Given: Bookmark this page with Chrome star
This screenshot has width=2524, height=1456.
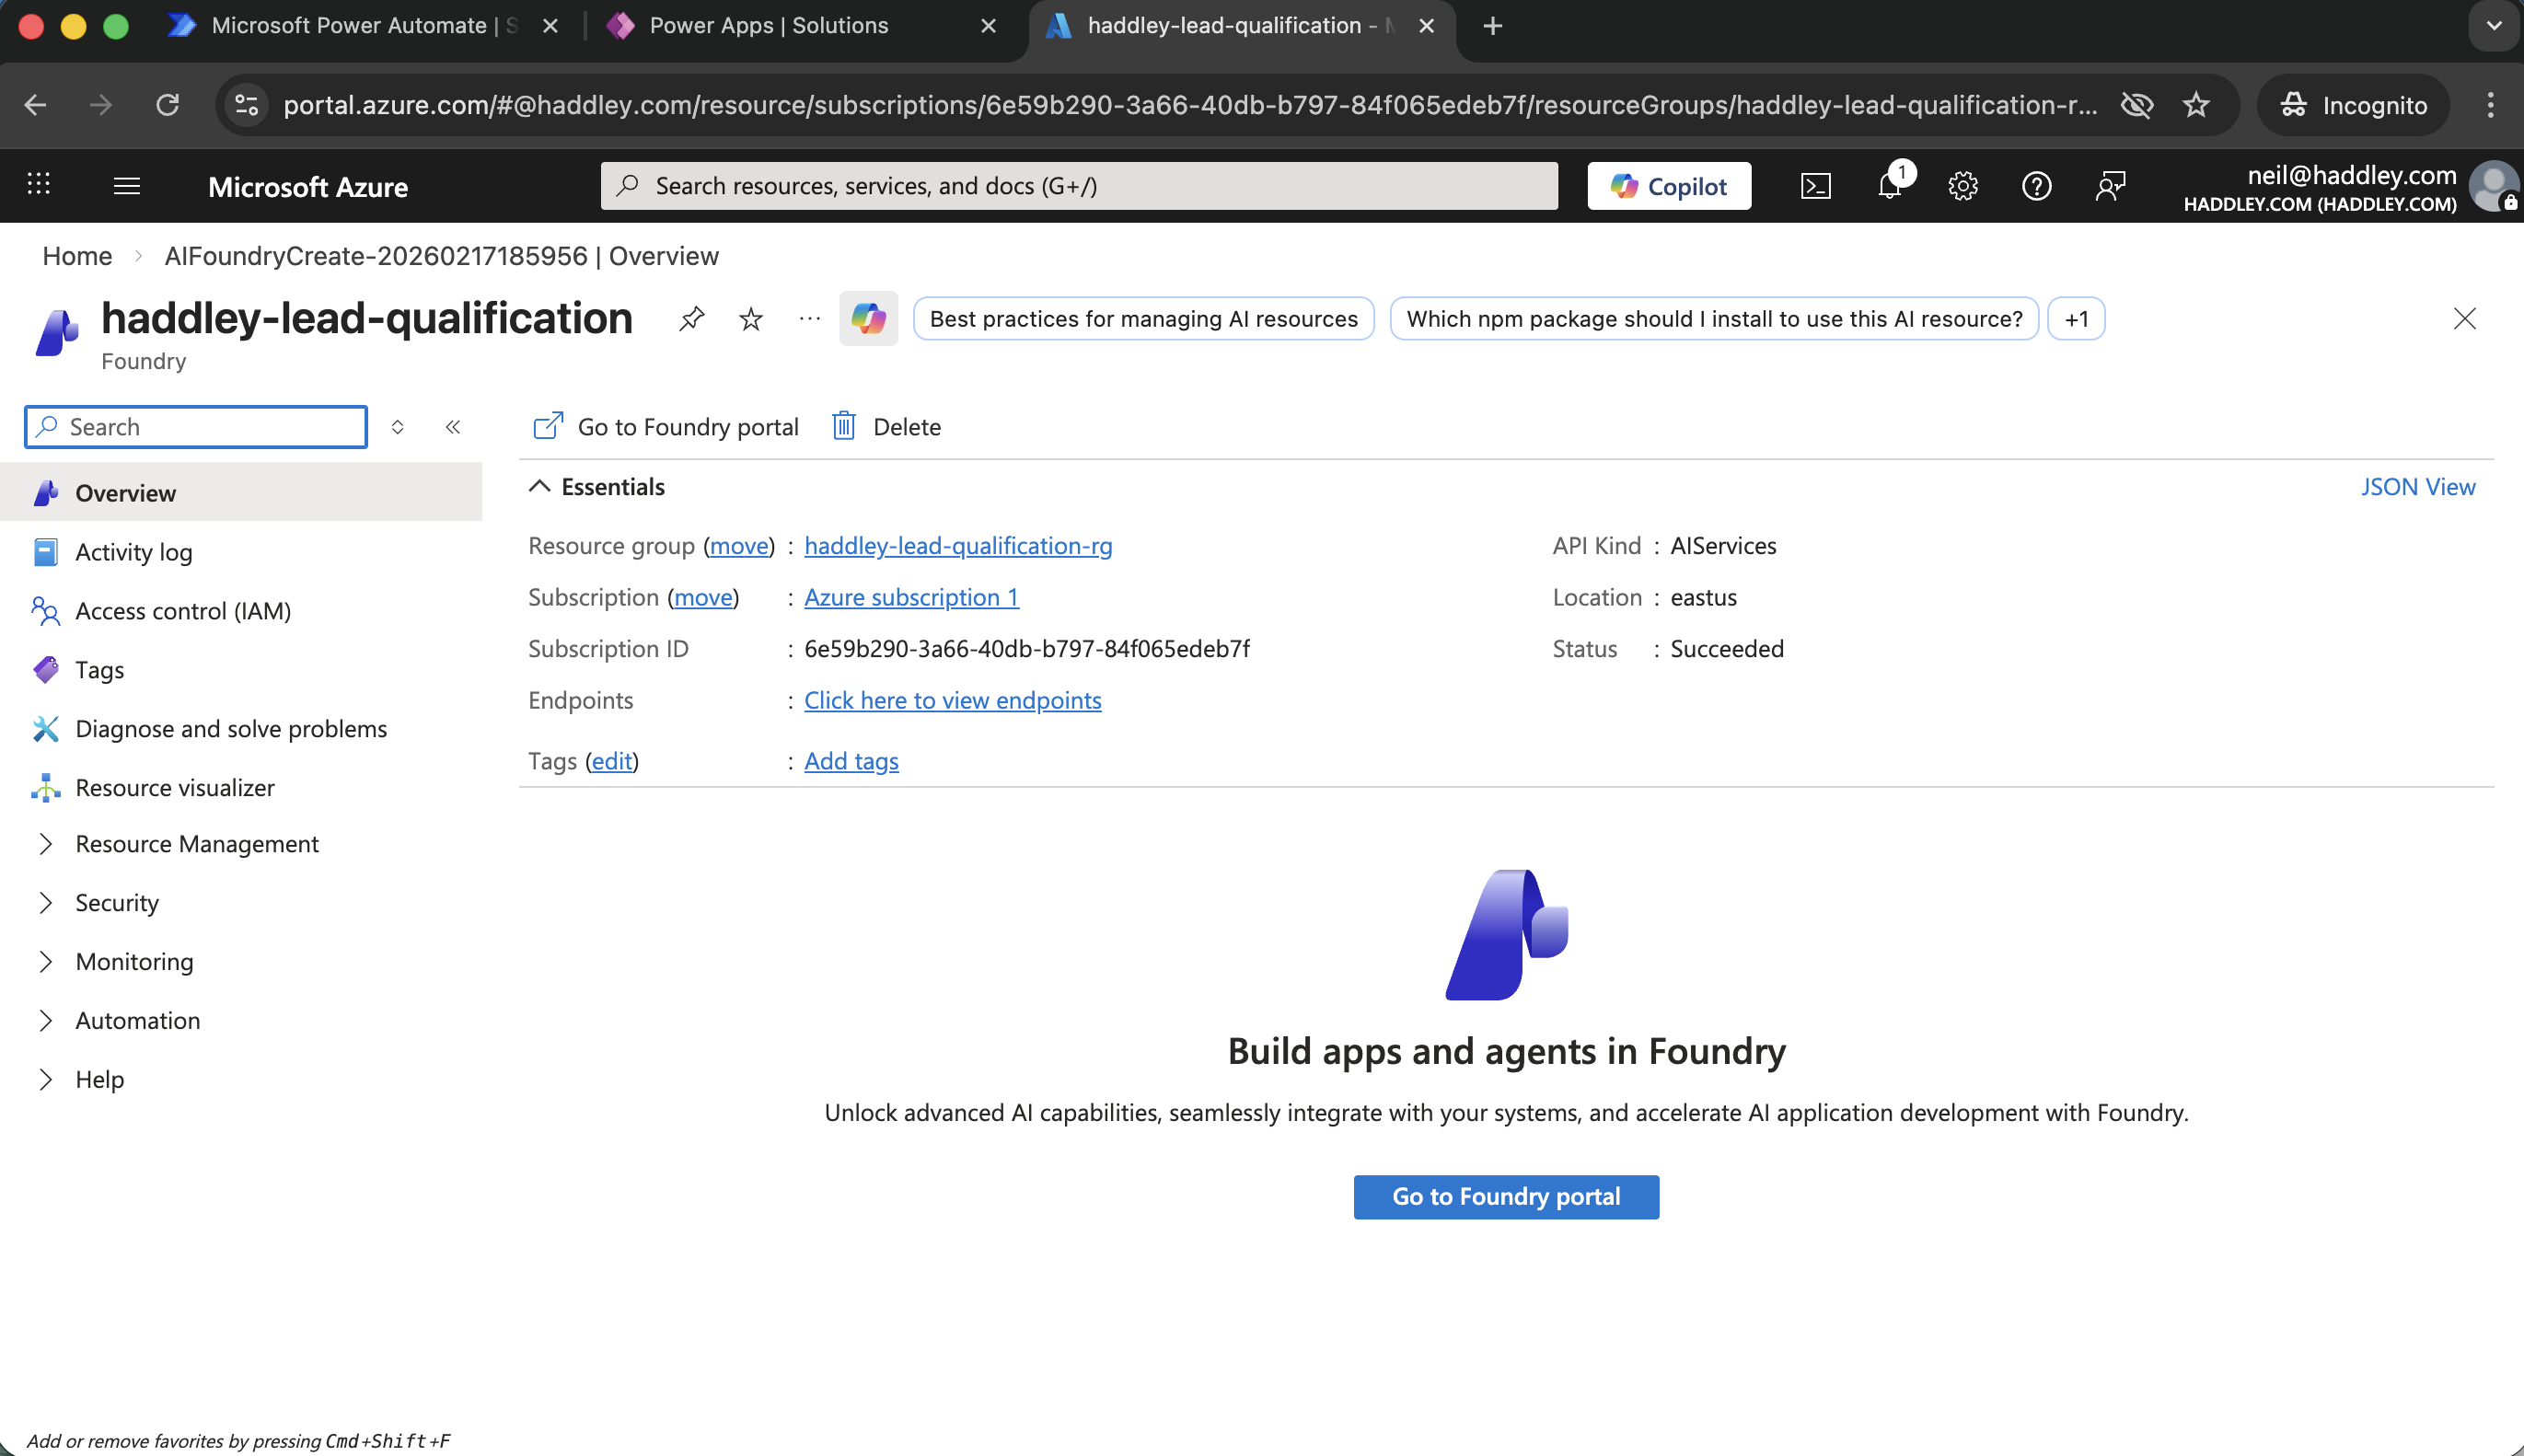Looking at the screenshot, I should [x=2196, y=105].
